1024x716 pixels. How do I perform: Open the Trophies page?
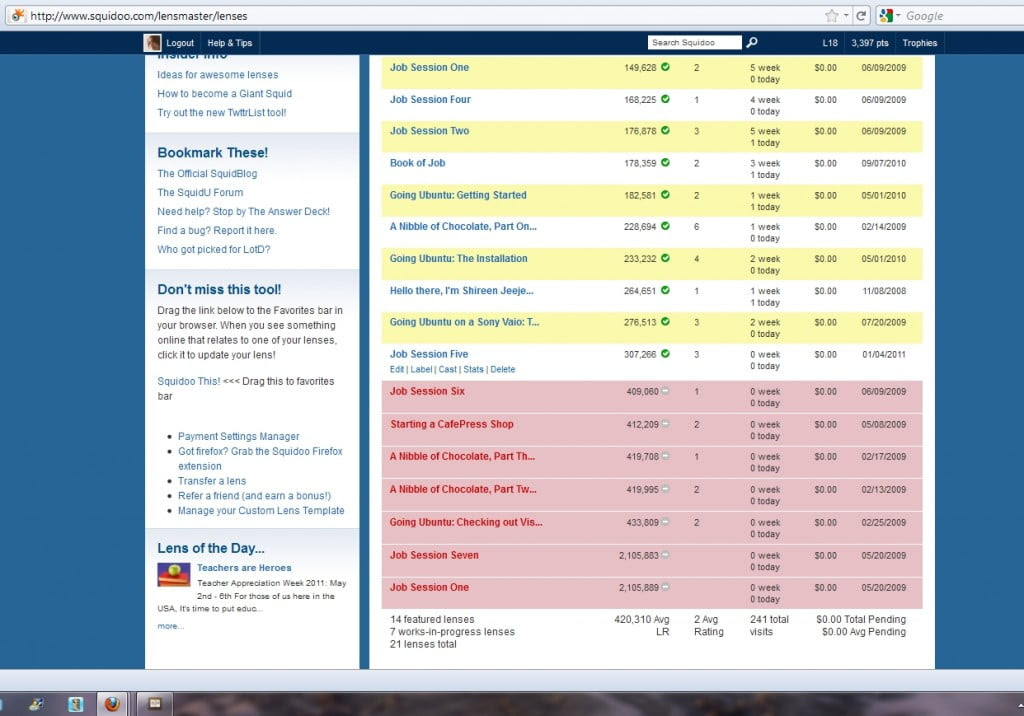(920, 43)
